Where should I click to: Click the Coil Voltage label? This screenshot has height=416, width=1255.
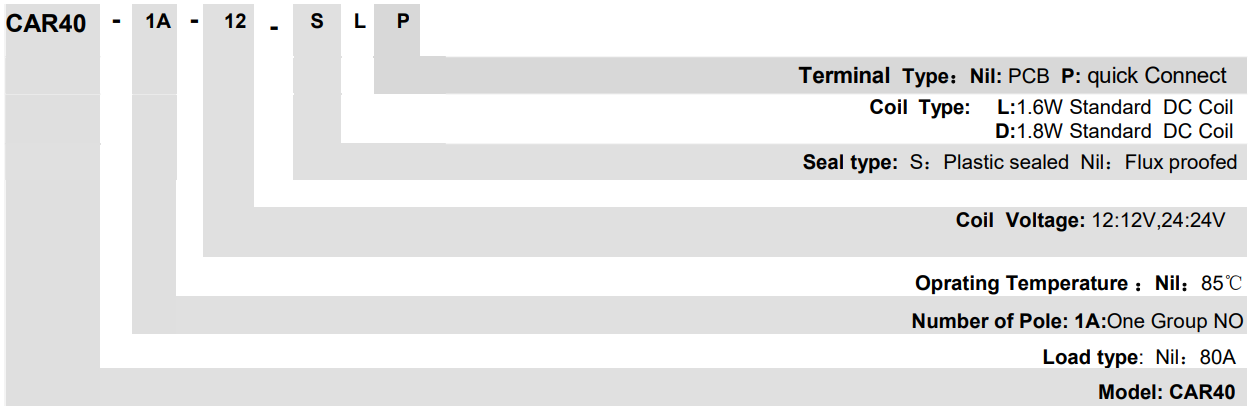(x=1019, y=221)
